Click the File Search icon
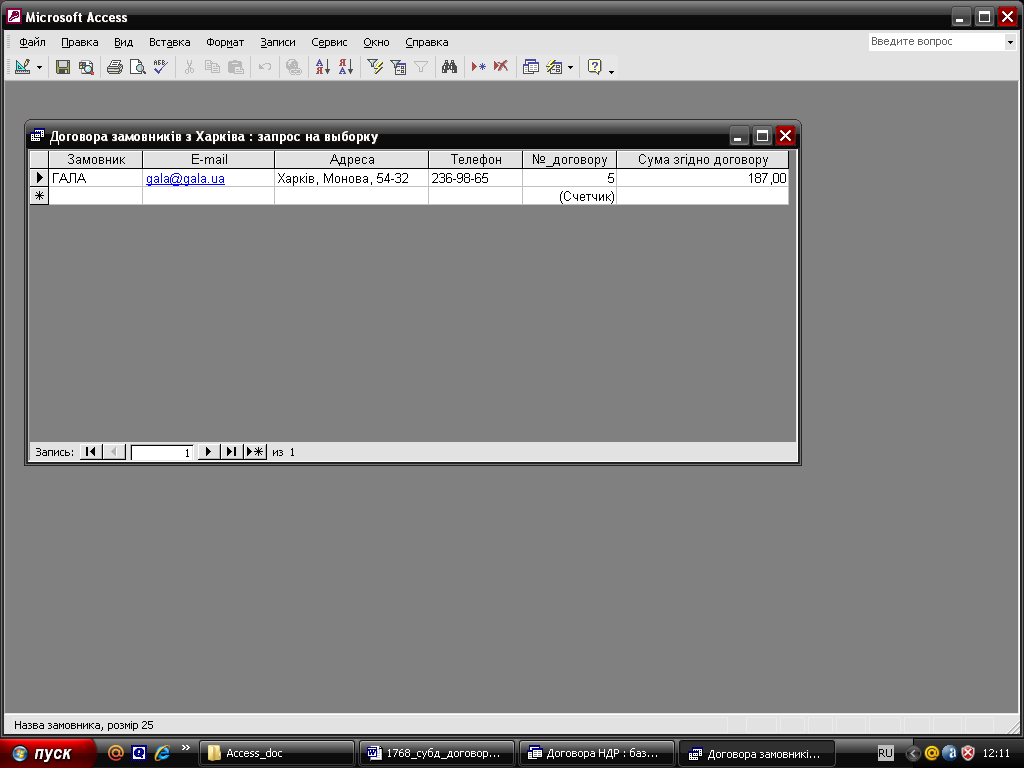 point(86,67)
